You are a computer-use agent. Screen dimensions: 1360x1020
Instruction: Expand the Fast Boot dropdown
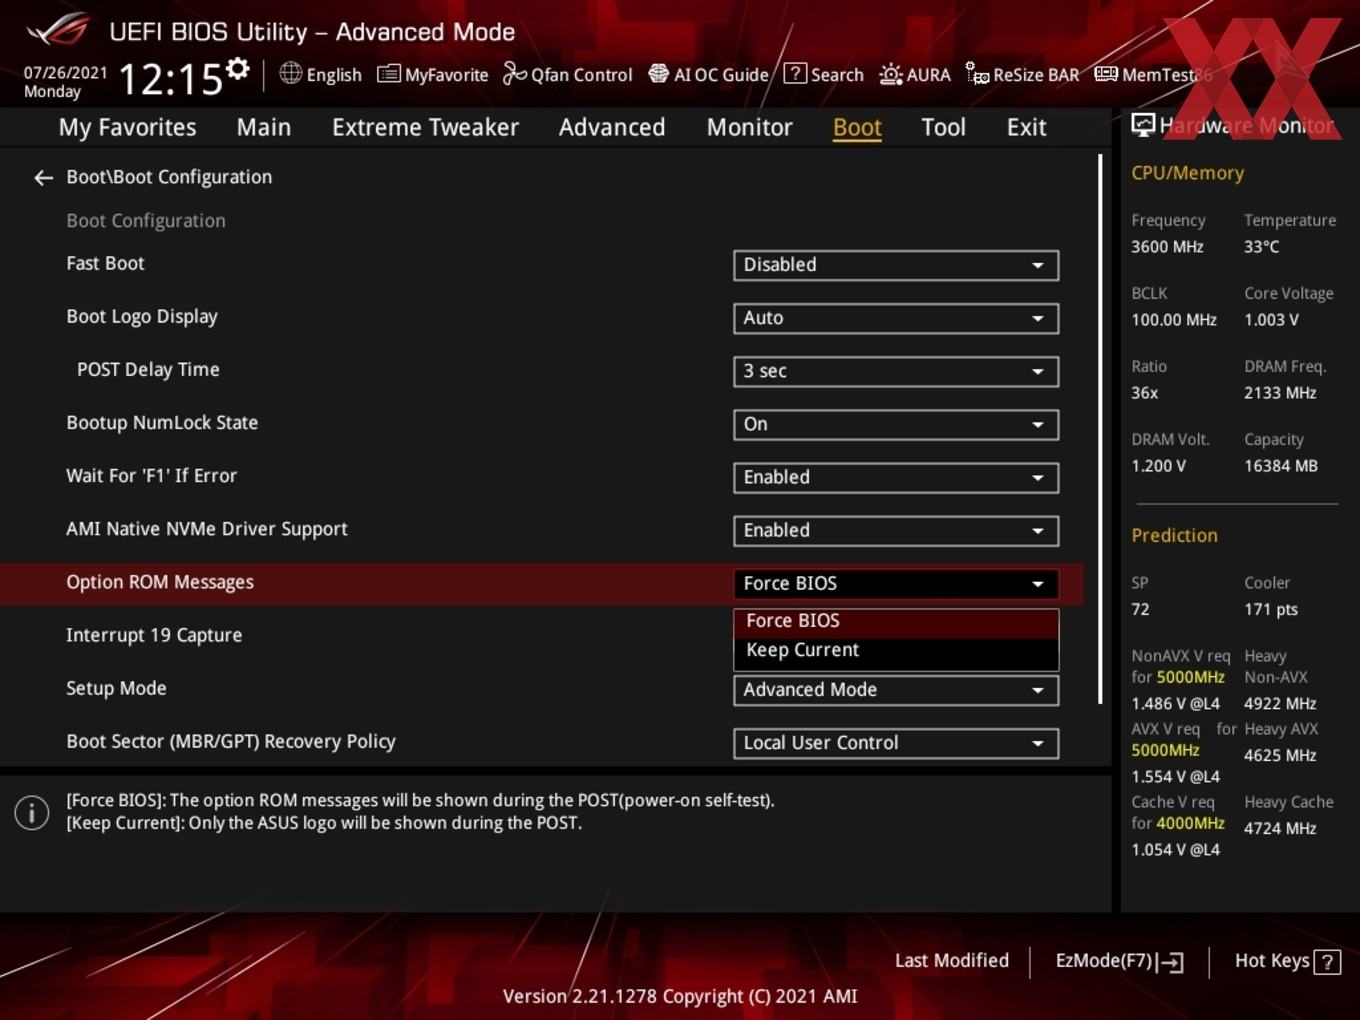tap(896, 265)
